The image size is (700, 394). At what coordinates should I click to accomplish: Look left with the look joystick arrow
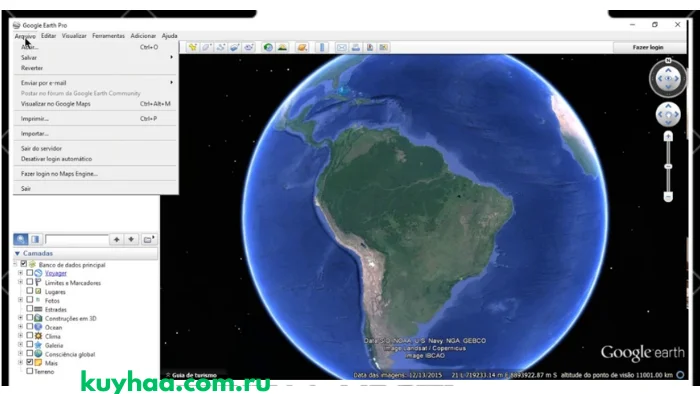point(660,79)
